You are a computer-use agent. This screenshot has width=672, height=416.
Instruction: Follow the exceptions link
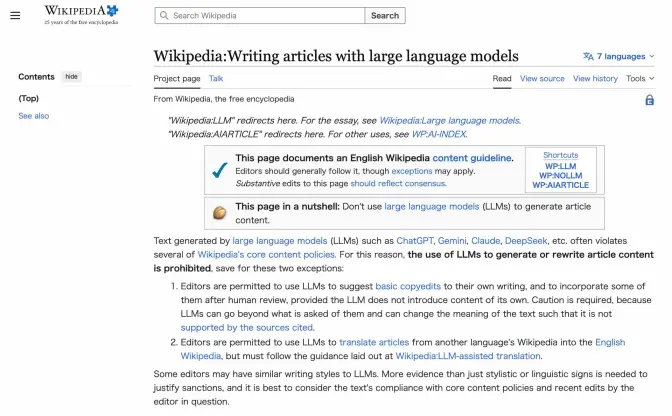click(x=412, y=171)
